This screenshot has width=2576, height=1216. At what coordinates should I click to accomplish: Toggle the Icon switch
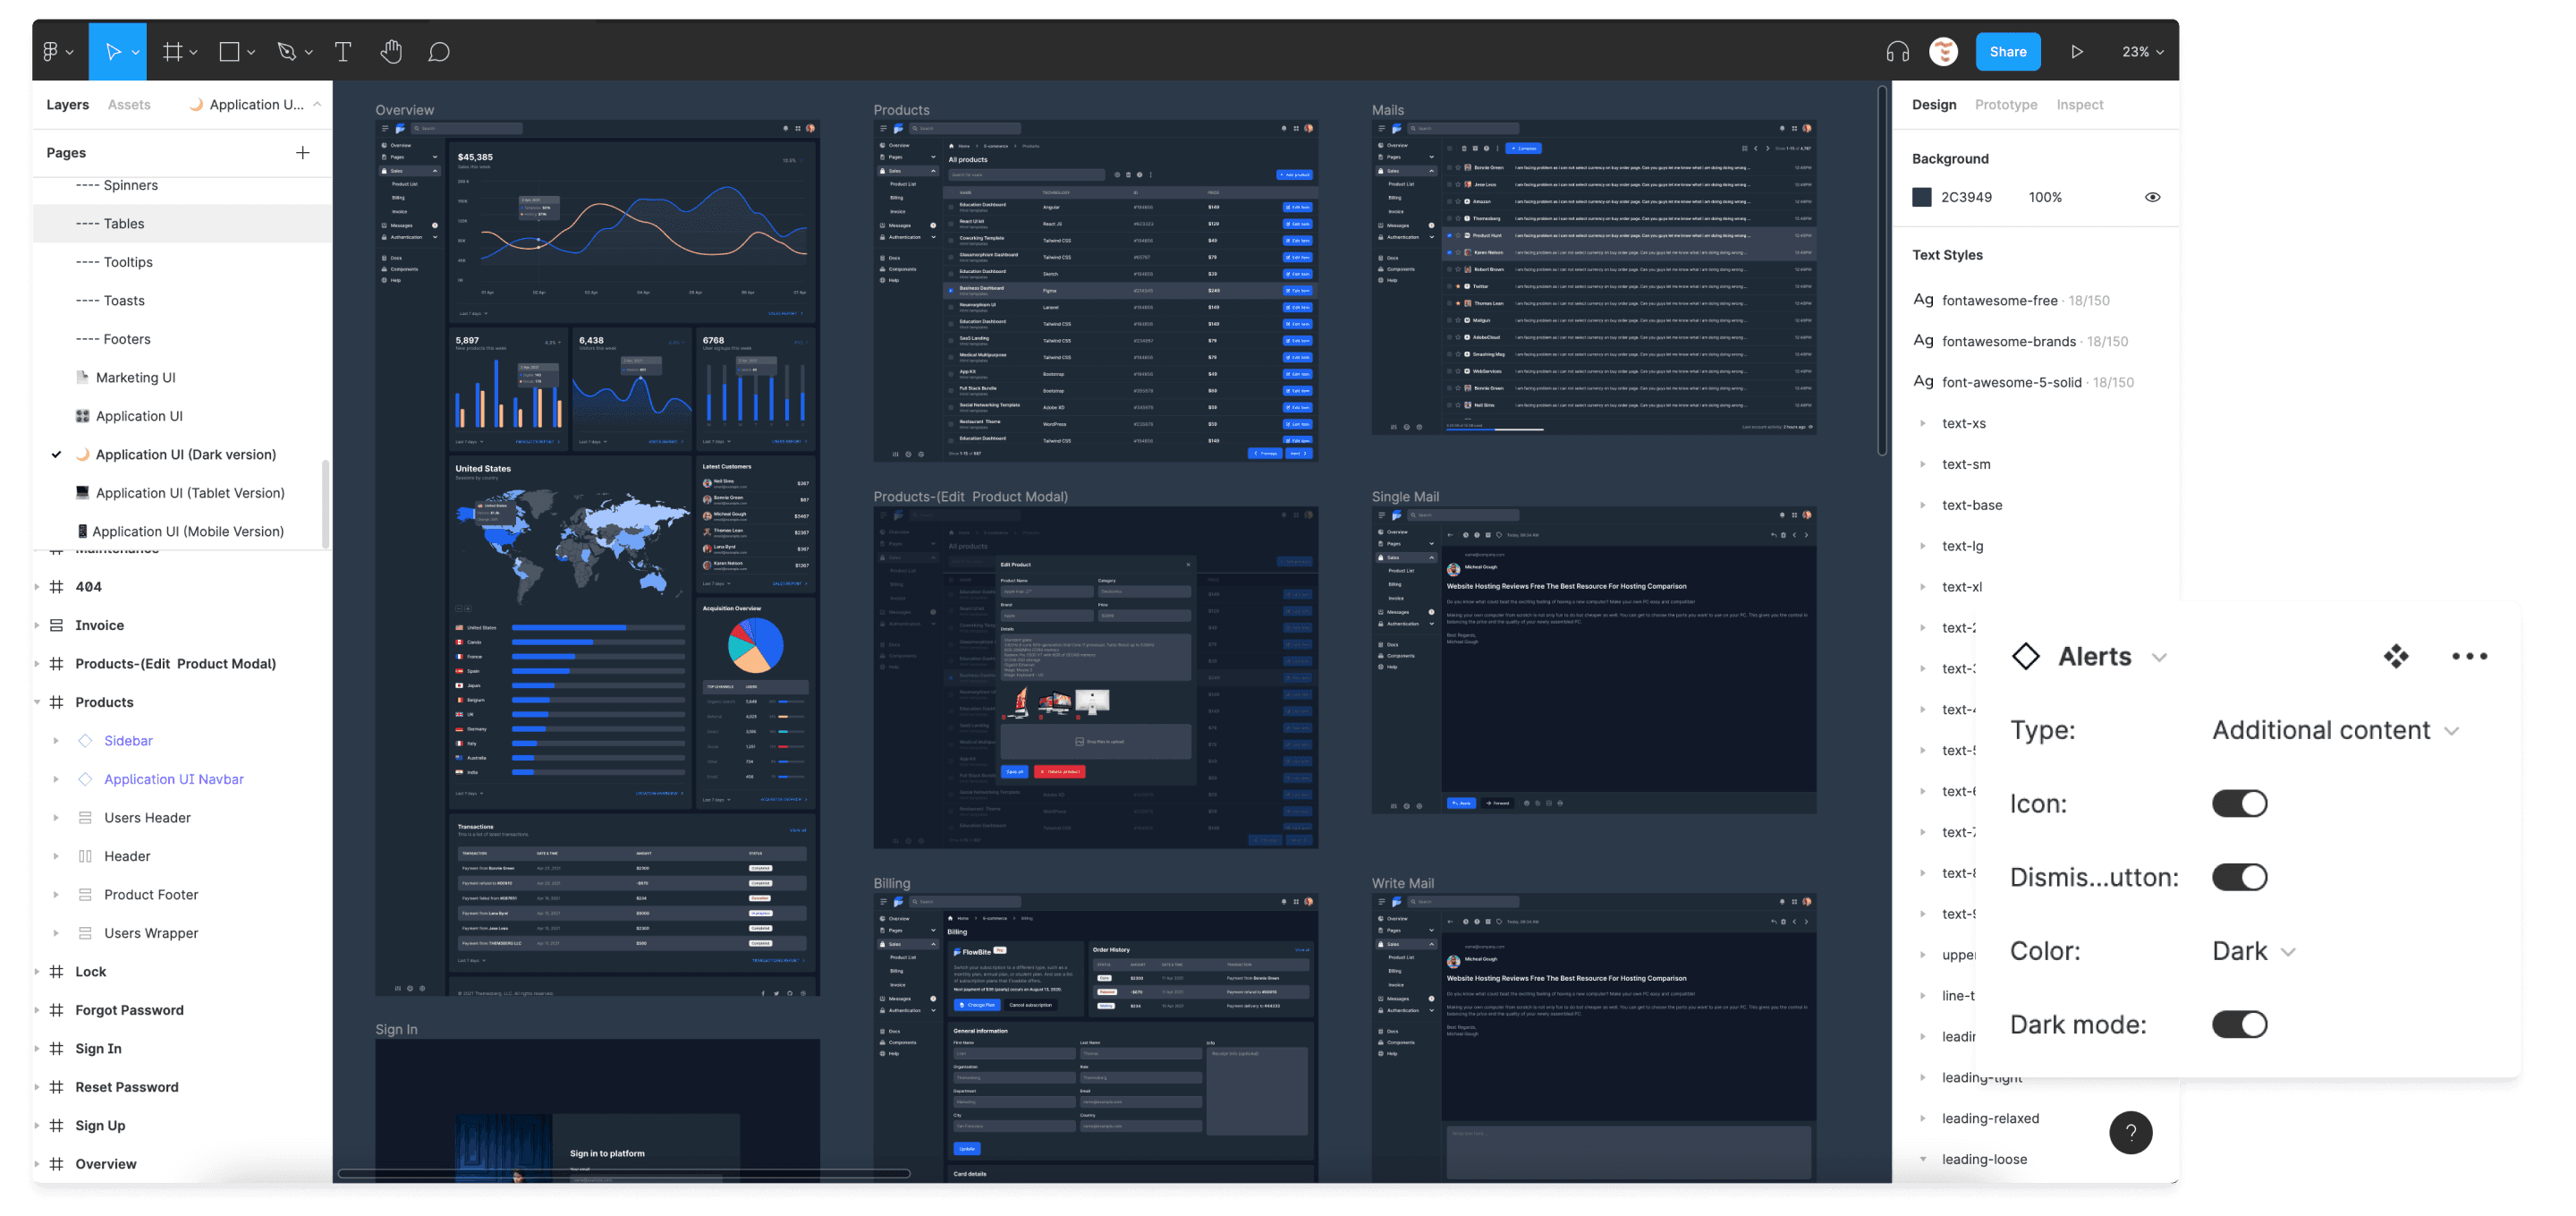point(2239,803)
